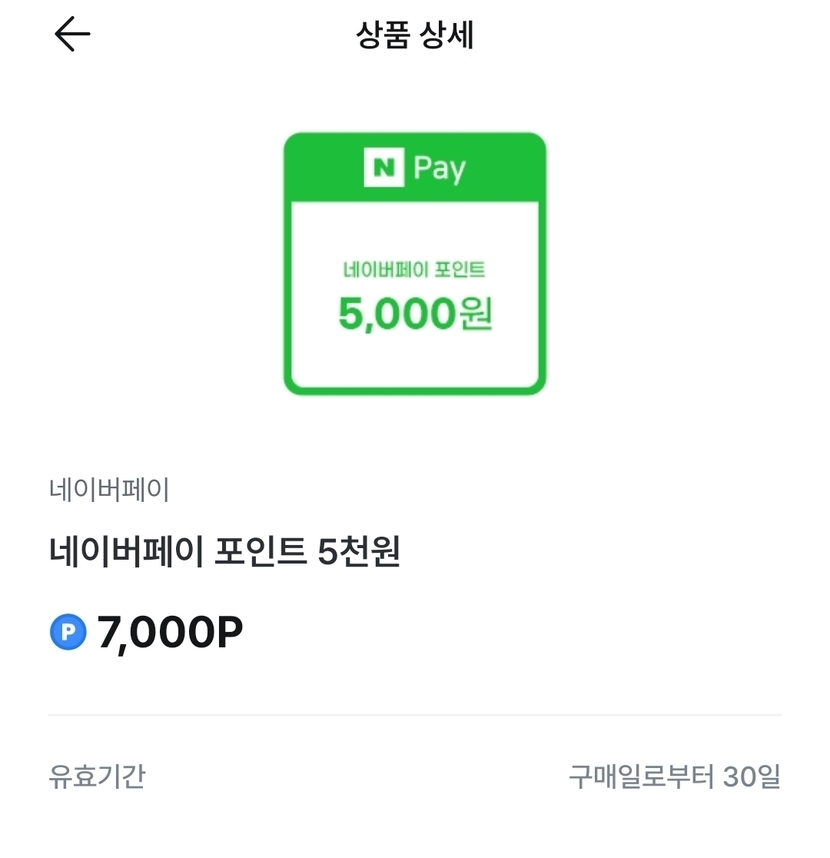Click the blue P point coin icon
Screen dimensions: 830x858
tap(68, 632)
